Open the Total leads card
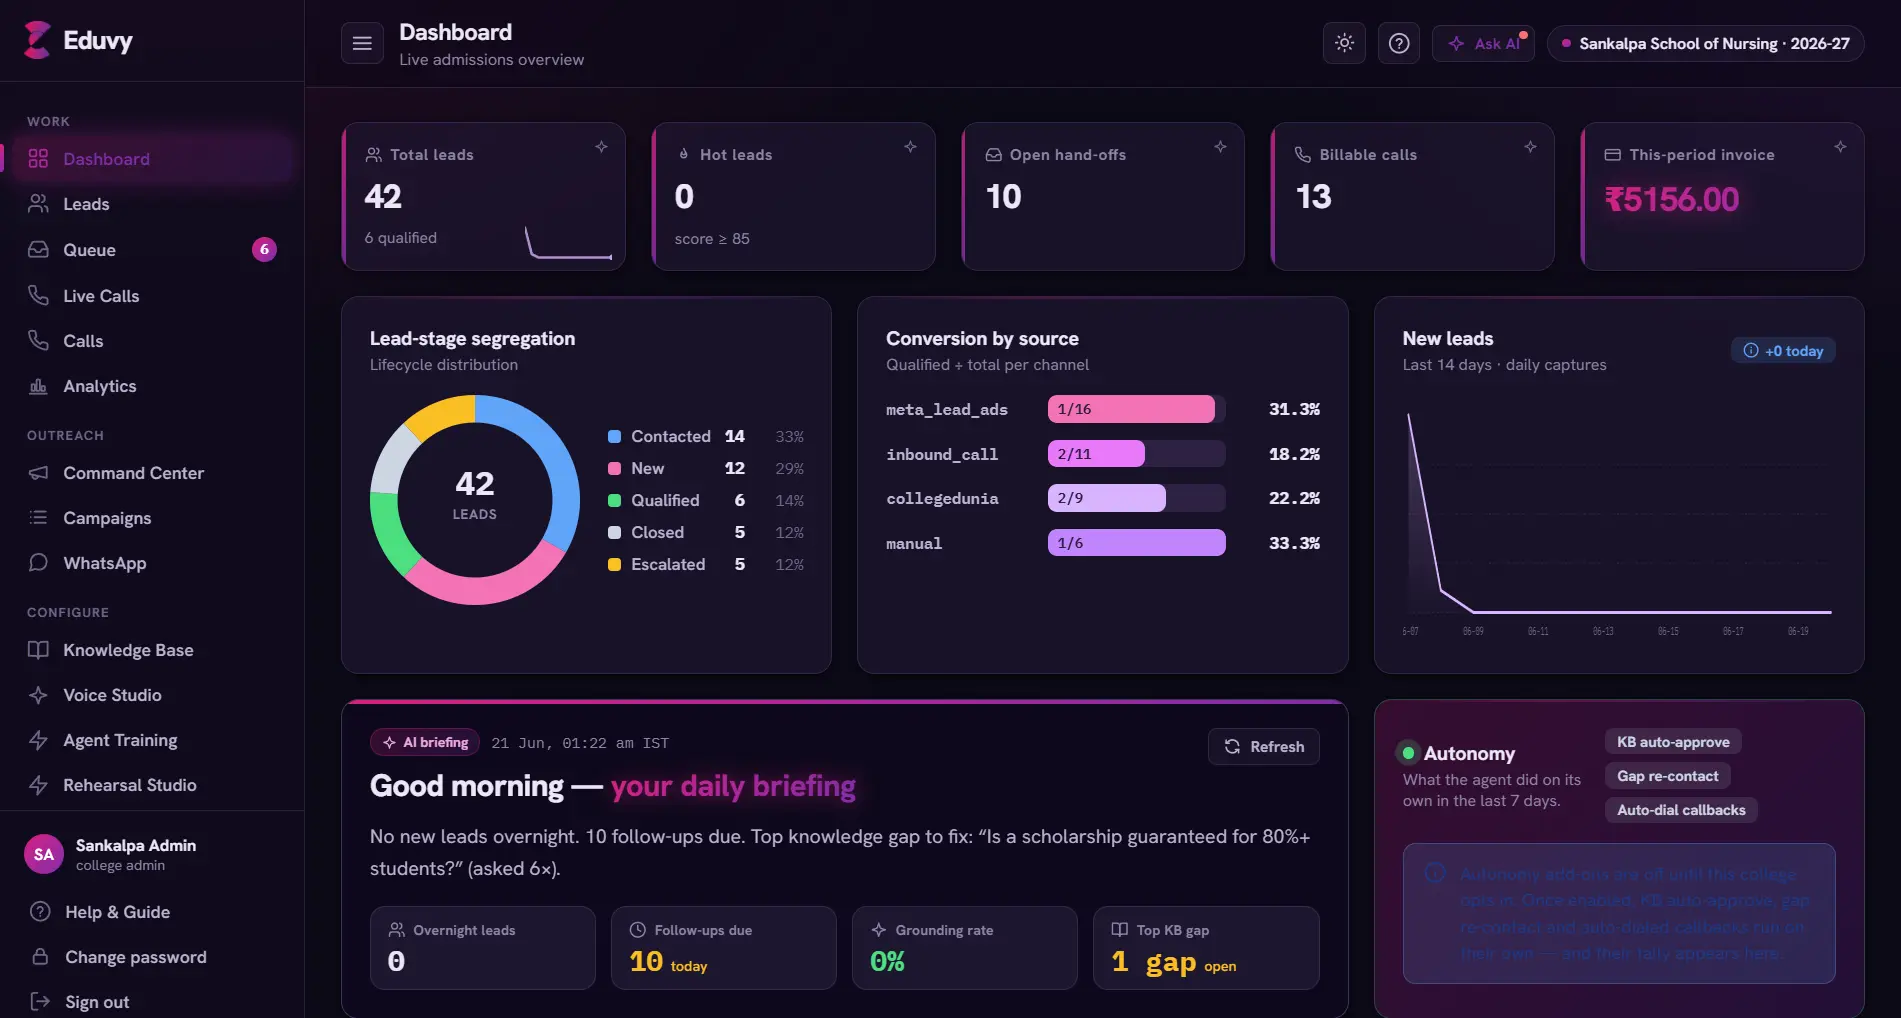 click(484, 197)
